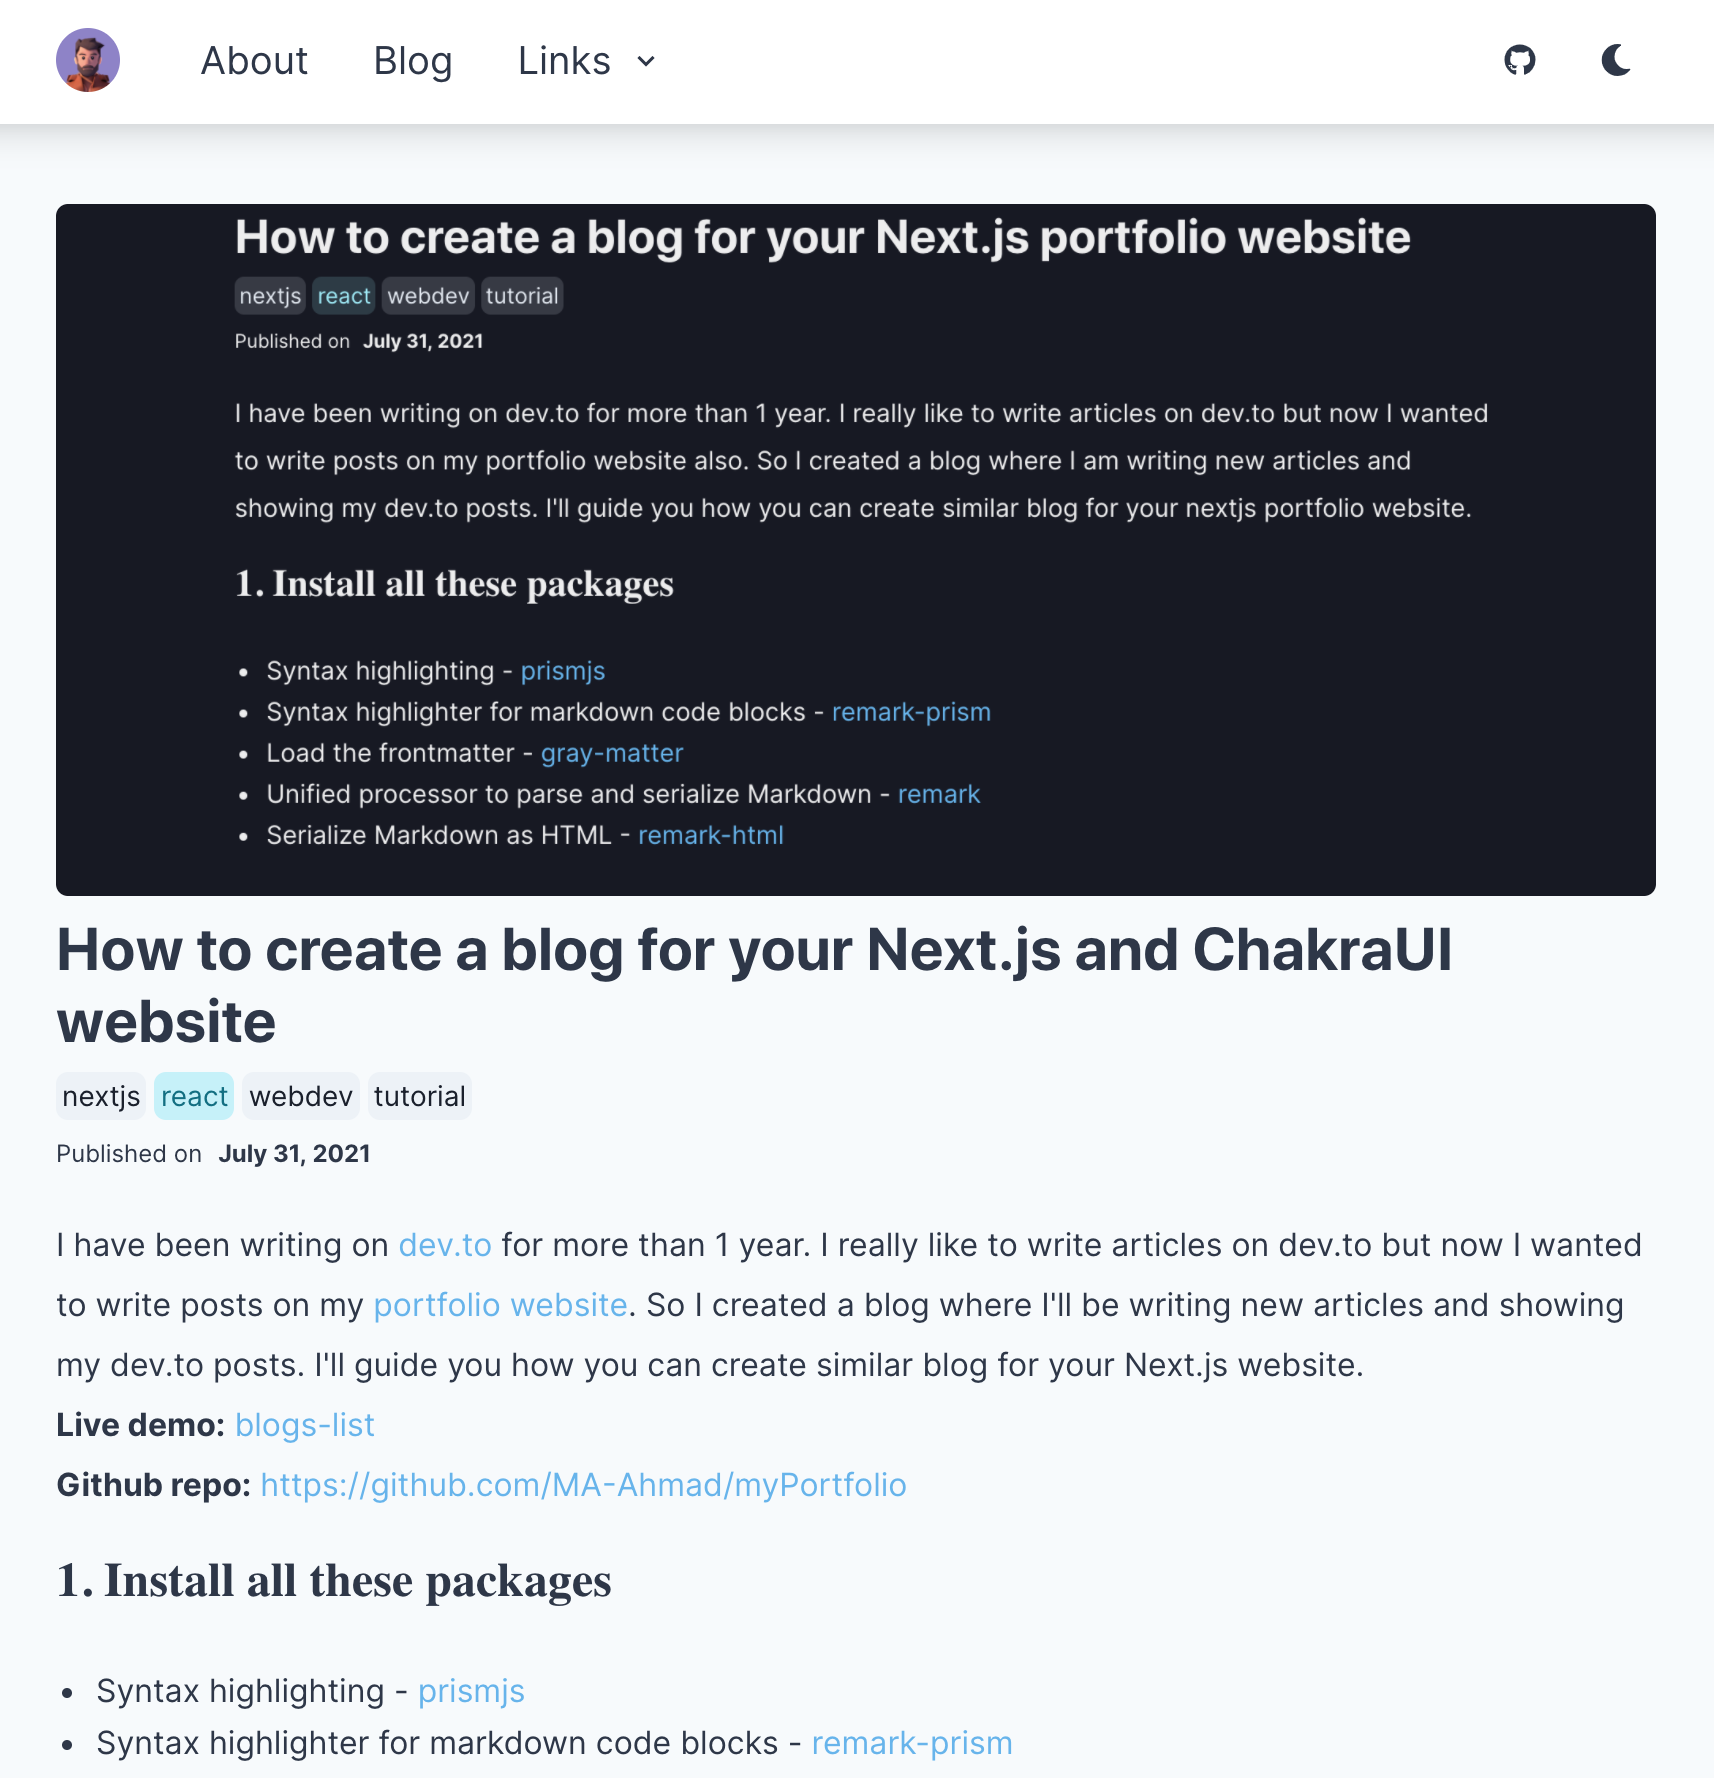Open the prismjs package link in article
Image resolution: width=1714 pixels, height=1778 pixels.
point(471,1691)
